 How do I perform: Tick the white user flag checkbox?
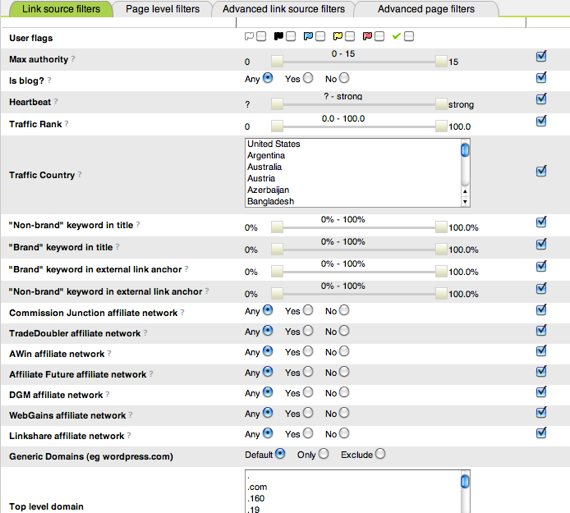coord(261,36)
